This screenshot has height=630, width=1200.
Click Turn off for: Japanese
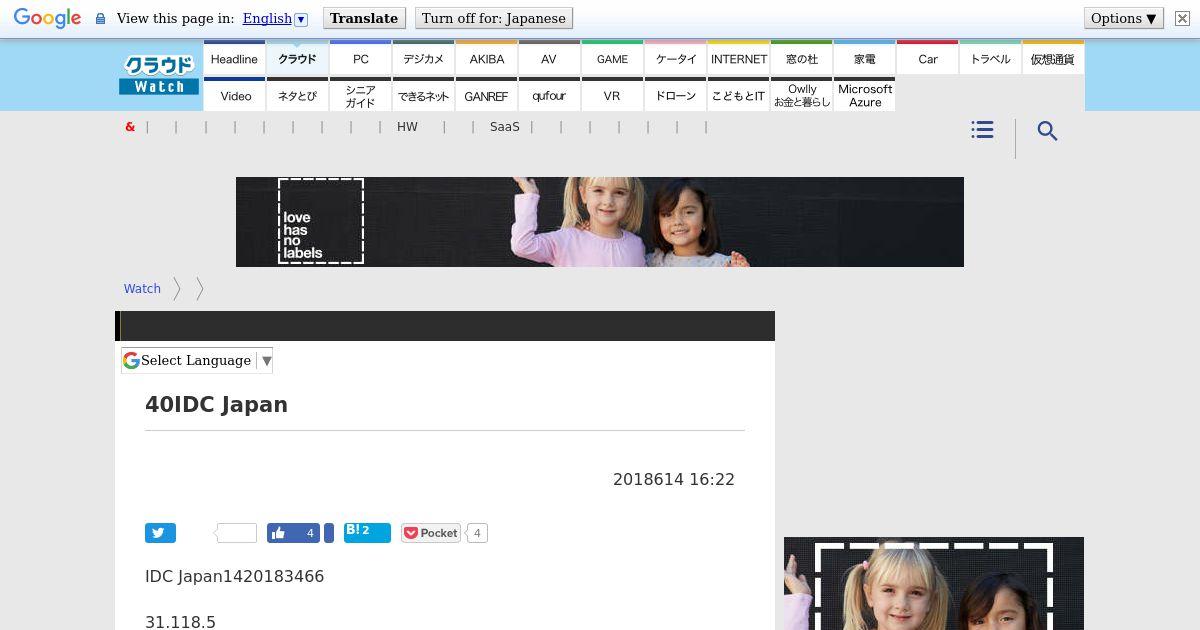493,18
